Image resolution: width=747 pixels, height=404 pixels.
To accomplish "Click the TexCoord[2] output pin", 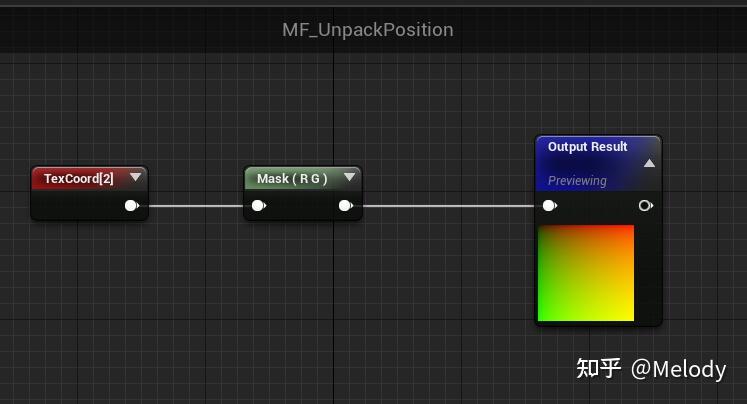I will tap(131, 206).
